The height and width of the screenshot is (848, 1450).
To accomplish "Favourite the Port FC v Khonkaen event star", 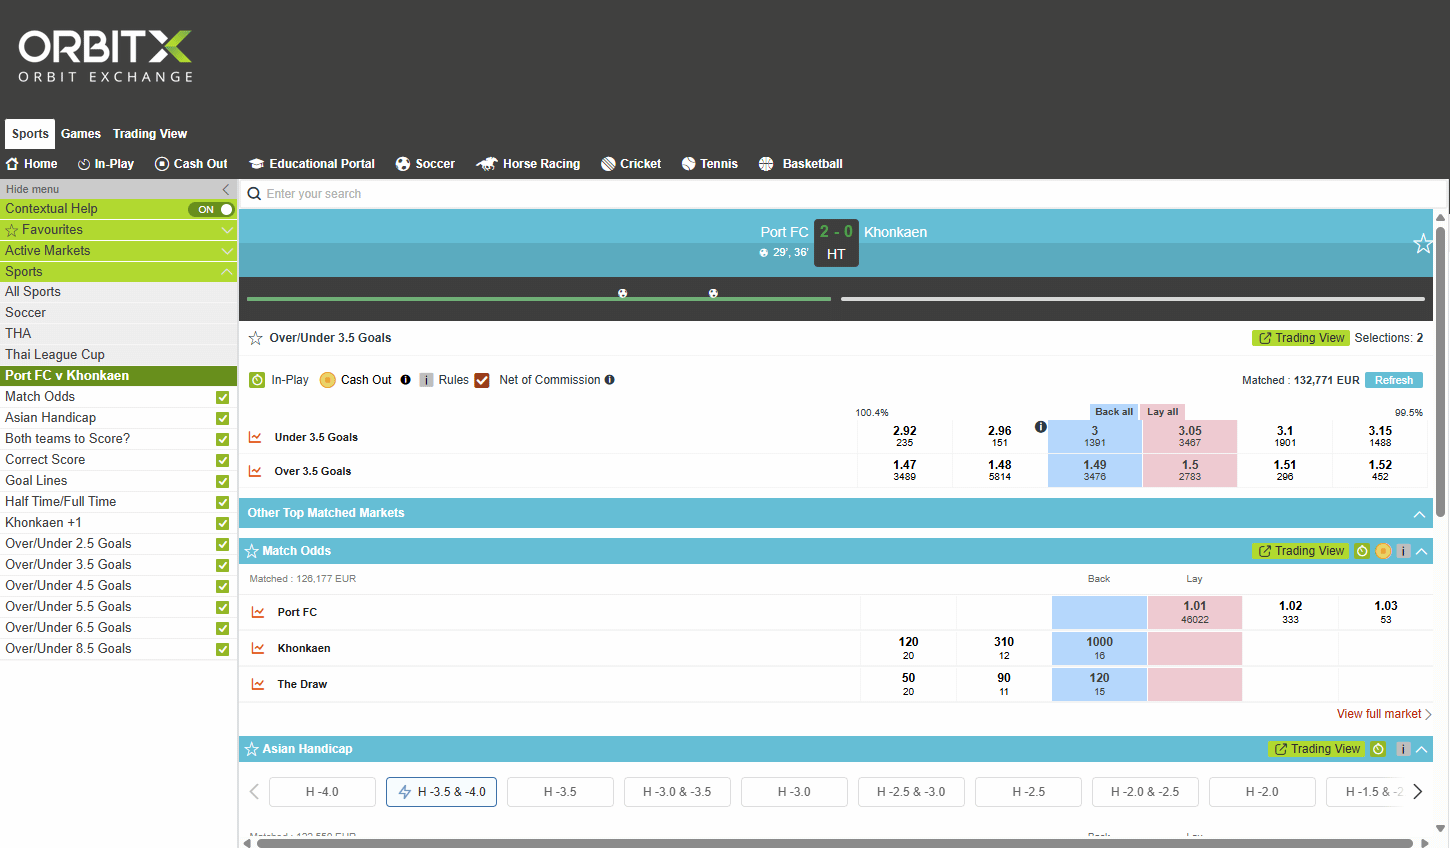I will point(1422,243).
